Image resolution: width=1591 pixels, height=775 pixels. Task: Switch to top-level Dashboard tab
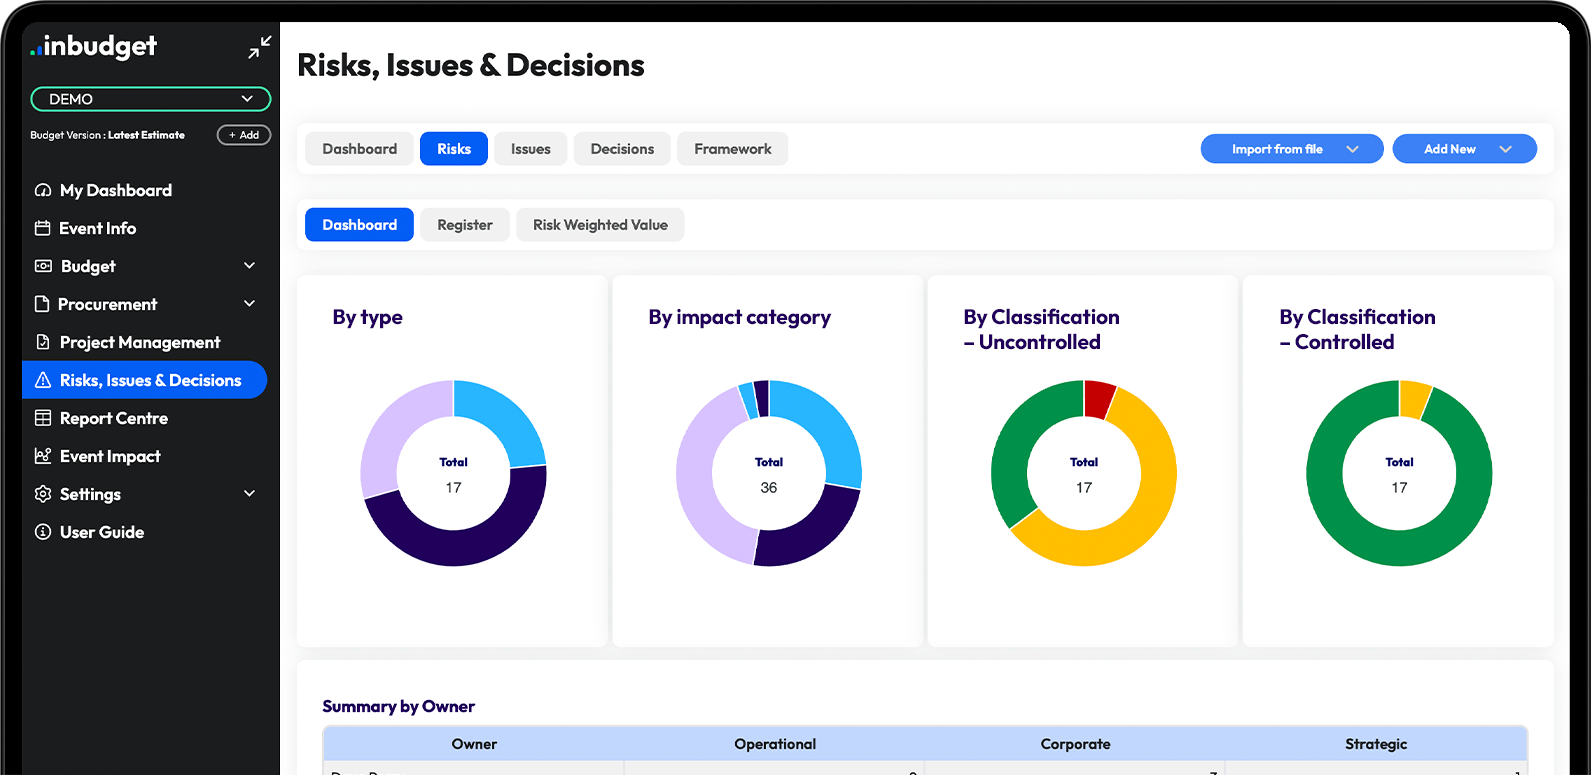tap(360, 149)
